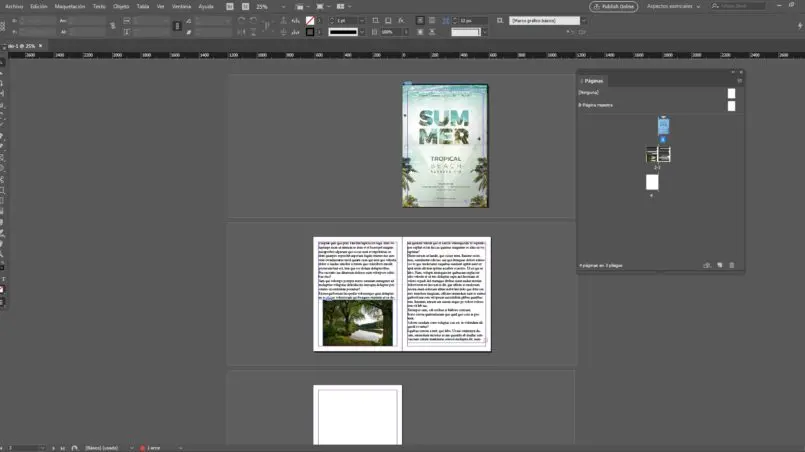Screen dimensions: 805x452
Task: Click the Go to Bridge icon
Action: click(x=229, y=7)
